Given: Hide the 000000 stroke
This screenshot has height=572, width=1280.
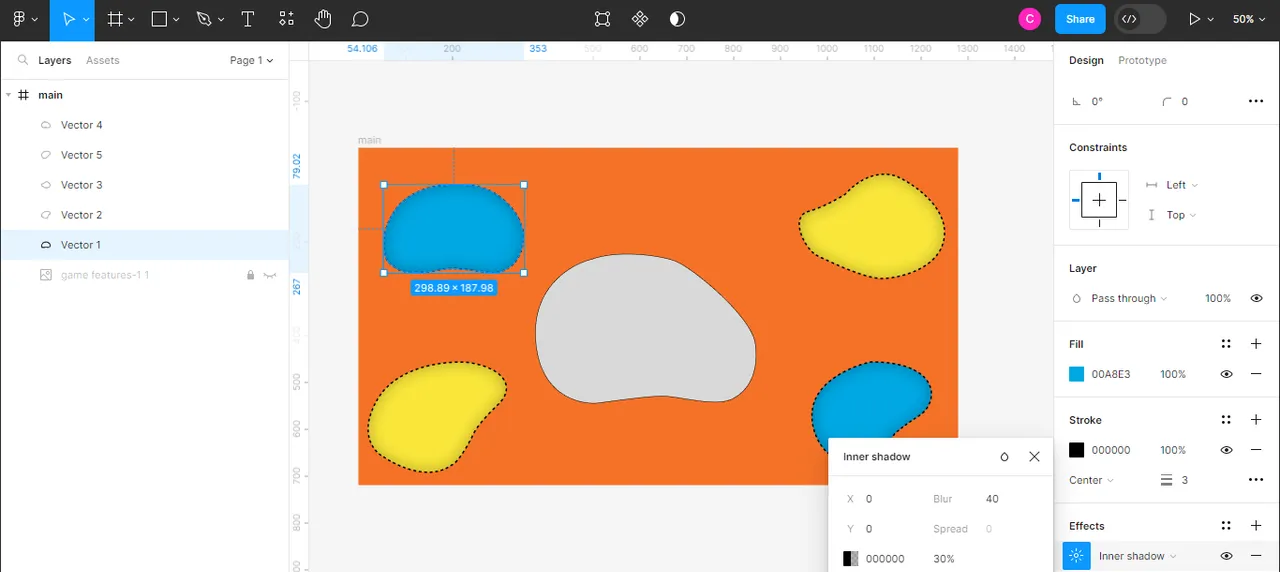Looking at the screenshot, I should [1226, 450].
